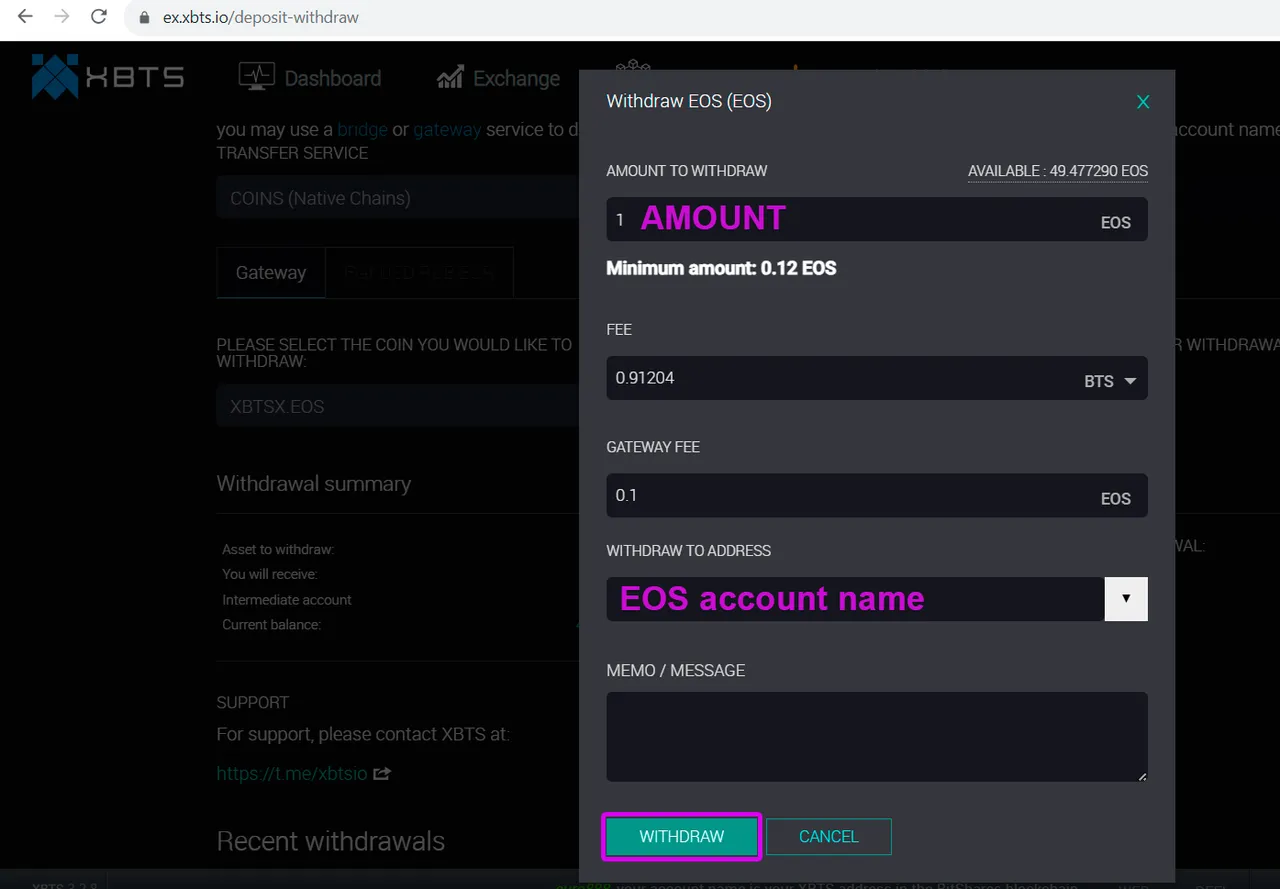Open the XBTSX.EOS coin selector
Viewport: 1280px width, 889px height.
click(x=398, y=407)
